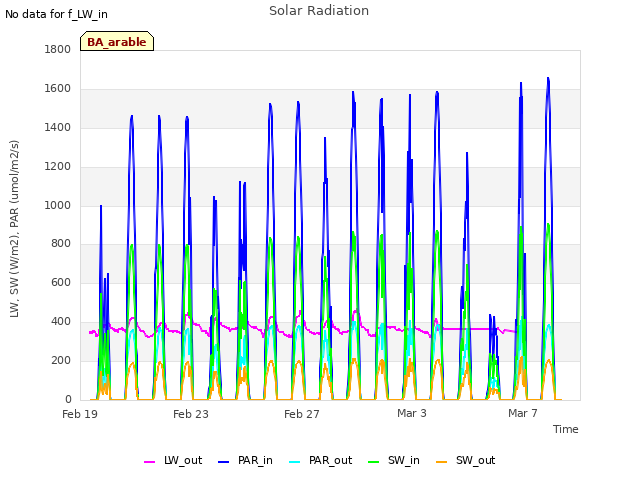Click the y-axis title LW, SW, PAR
Image resolution: width=640 pixels, height=480 pixels.
coord(15,229)
